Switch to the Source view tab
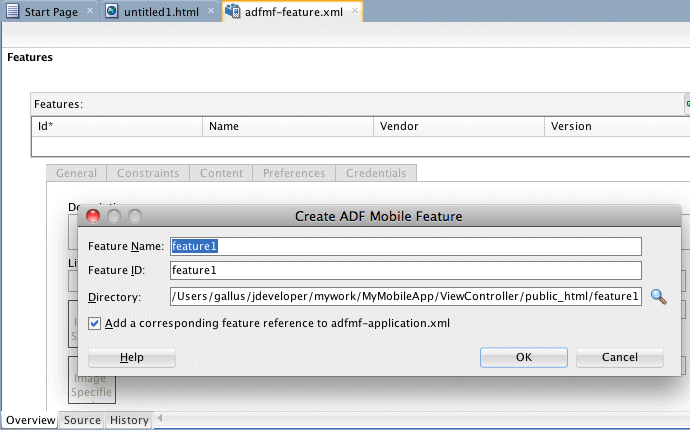690x430 pixels. 82,420
